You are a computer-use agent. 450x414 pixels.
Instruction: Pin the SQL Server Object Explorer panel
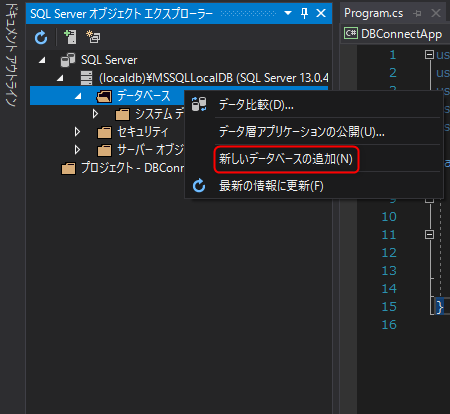(x=304, y=13)
